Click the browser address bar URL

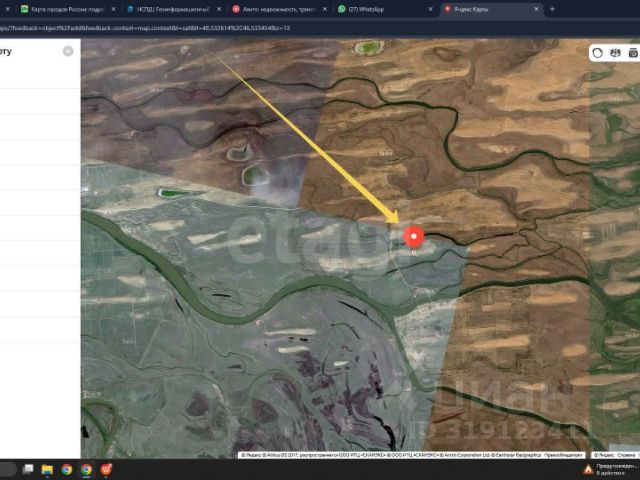[145, 28]
